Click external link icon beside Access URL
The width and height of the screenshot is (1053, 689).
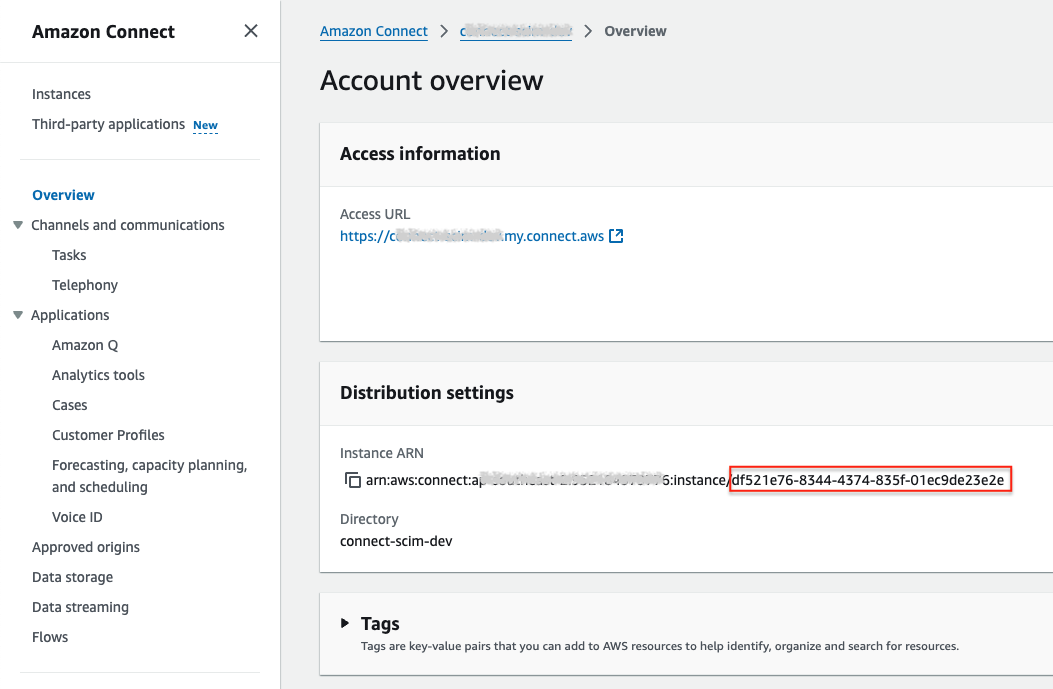tap(616, 237)
